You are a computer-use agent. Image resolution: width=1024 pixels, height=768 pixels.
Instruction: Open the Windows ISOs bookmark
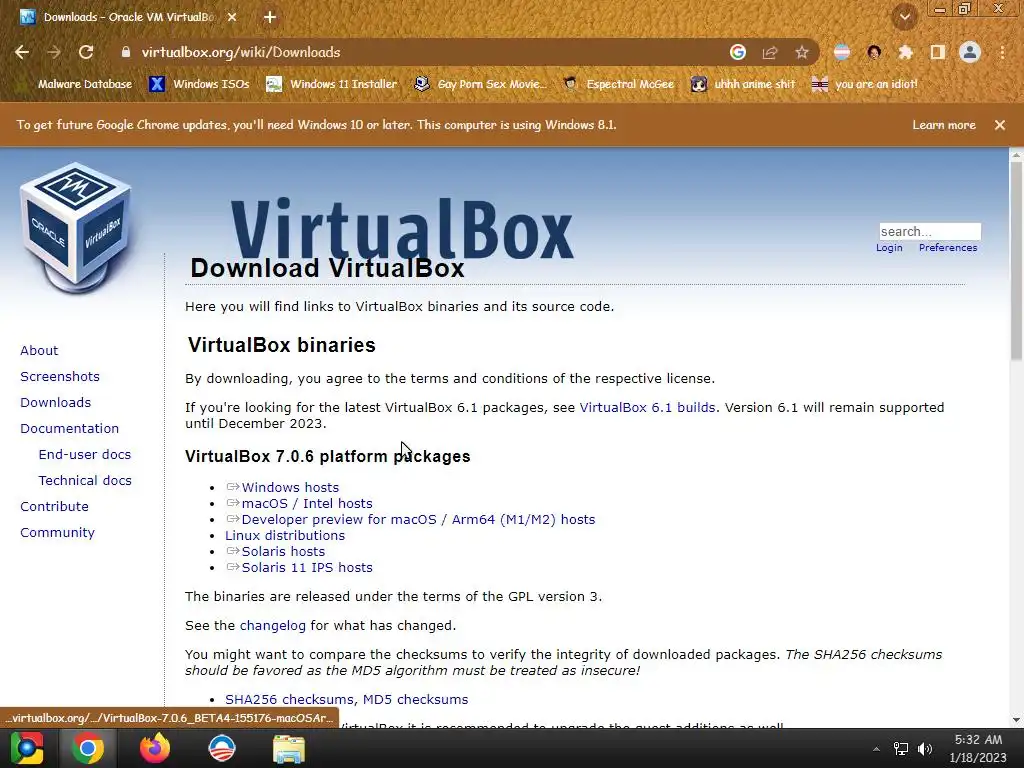[x=199, y=84]
